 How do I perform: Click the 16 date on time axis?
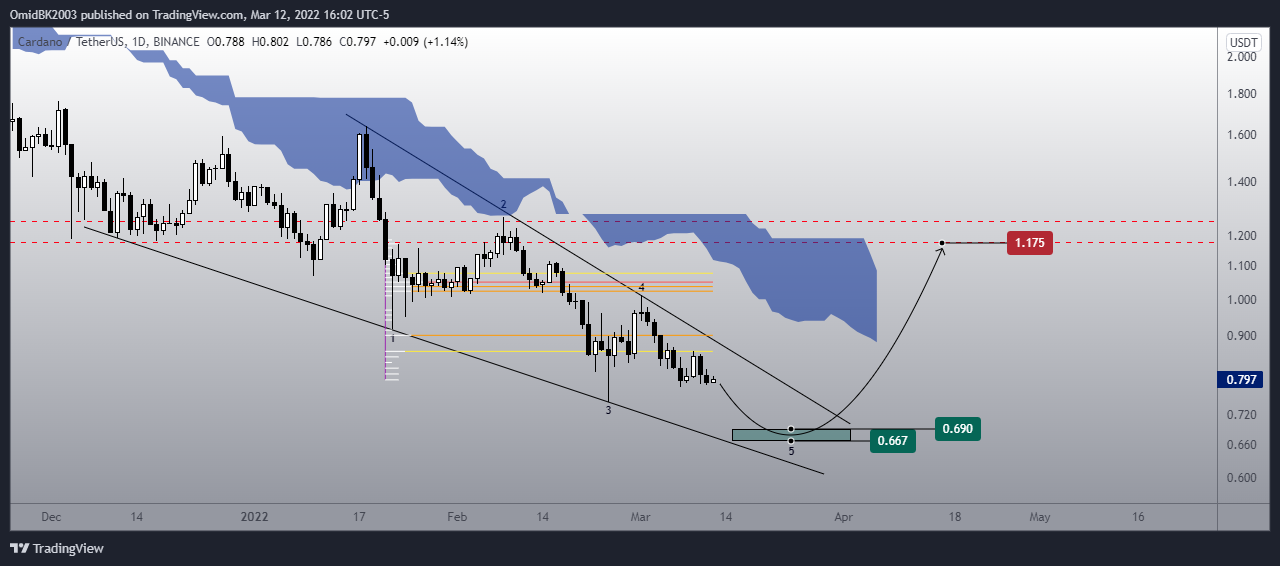tap(1138, 517)
